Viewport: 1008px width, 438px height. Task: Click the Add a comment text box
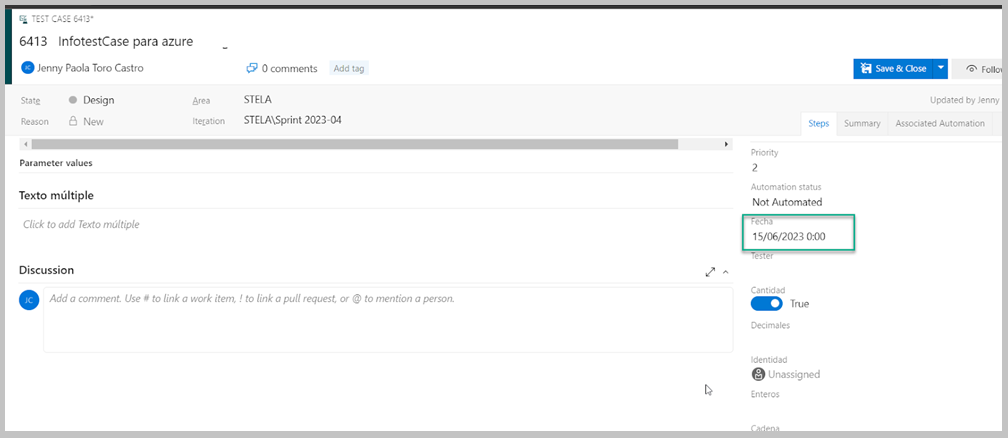click(x=388, y=320)
